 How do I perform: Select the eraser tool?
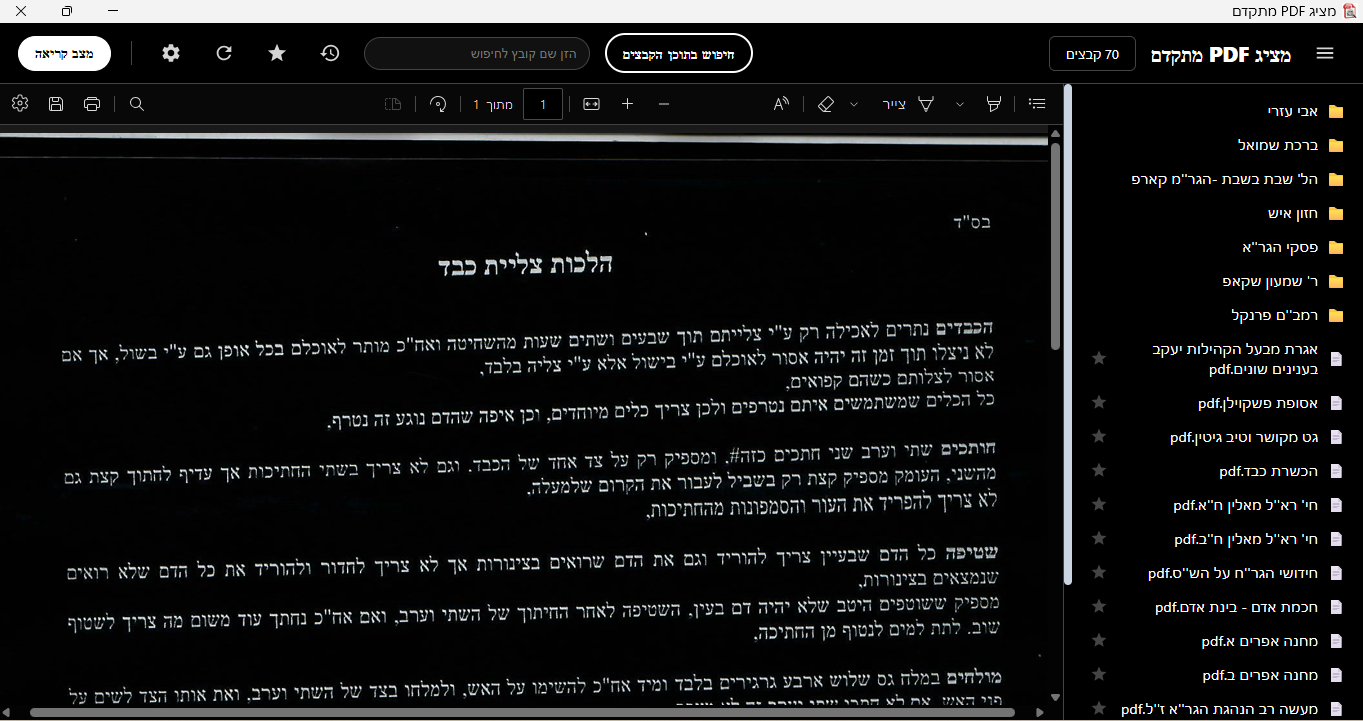tap(826, 103)
